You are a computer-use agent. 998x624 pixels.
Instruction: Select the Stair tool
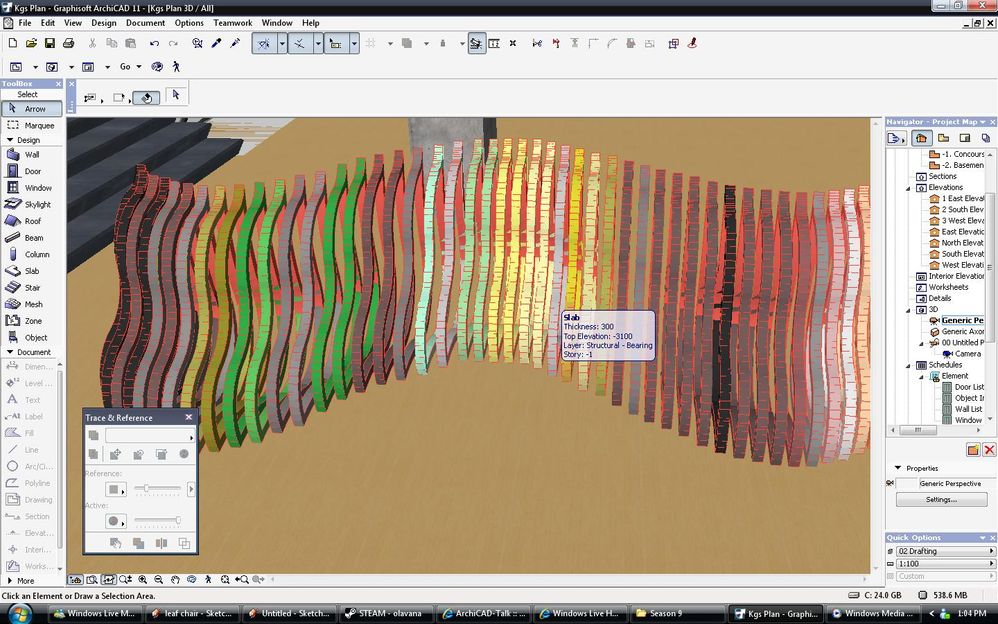point(32,288)
